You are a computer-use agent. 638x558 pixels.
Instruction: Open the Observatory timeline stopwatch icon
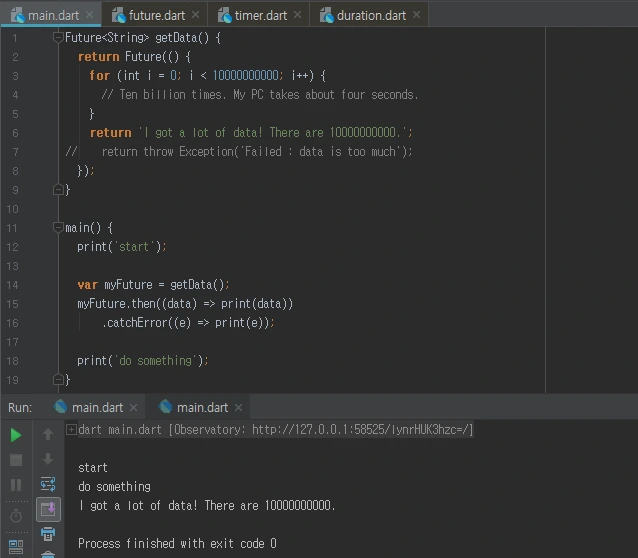coord(16,516)
